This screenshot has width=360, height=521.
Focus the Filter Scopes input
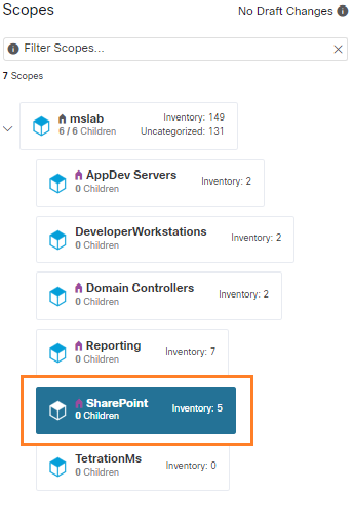(175, 49)
